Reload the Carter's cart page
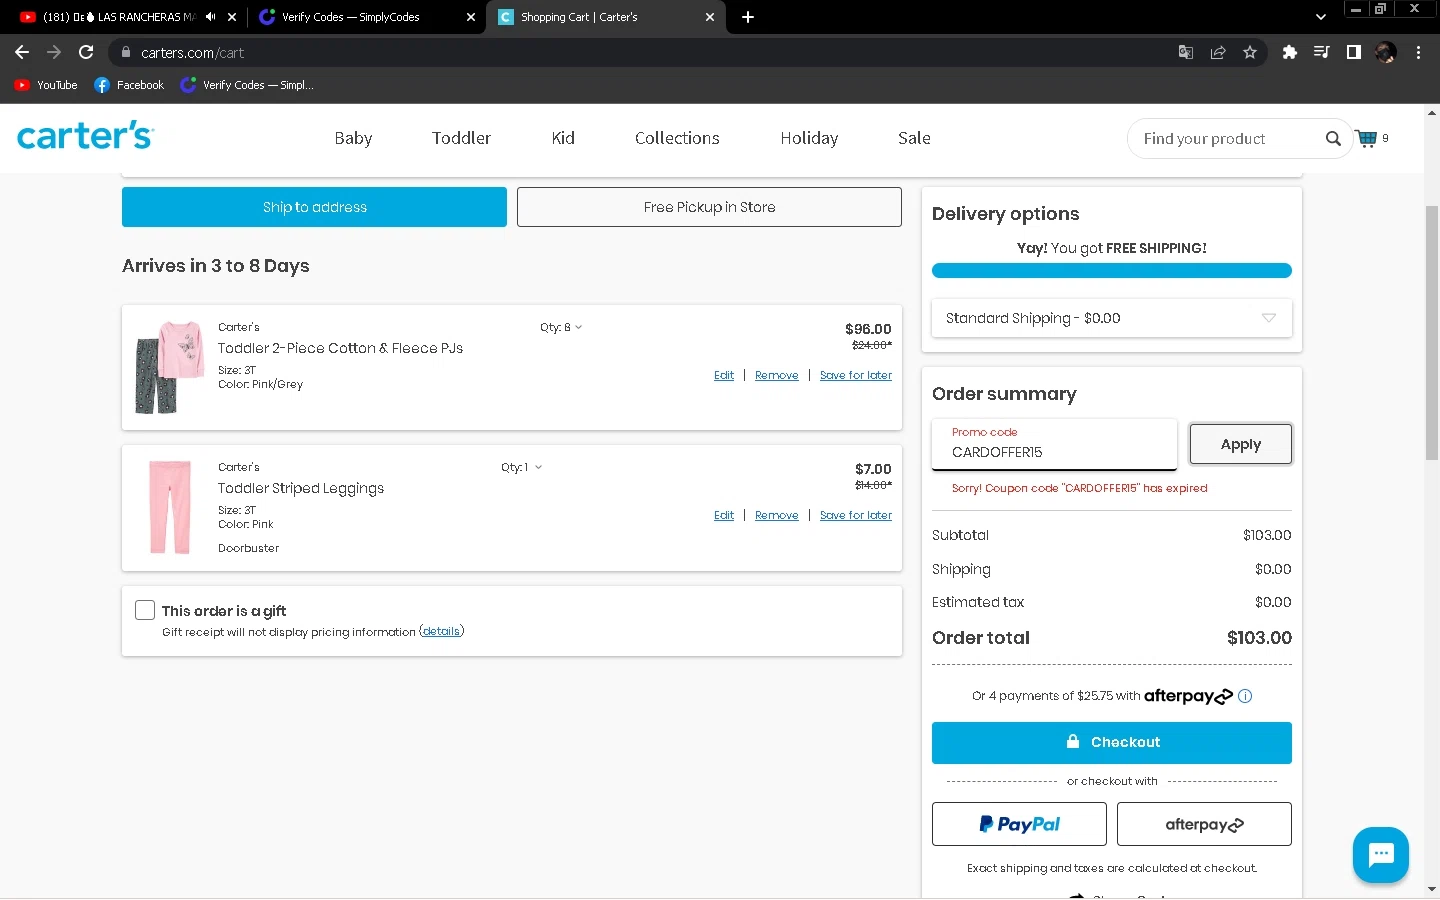1440x900 pixels. click(86, 52)
